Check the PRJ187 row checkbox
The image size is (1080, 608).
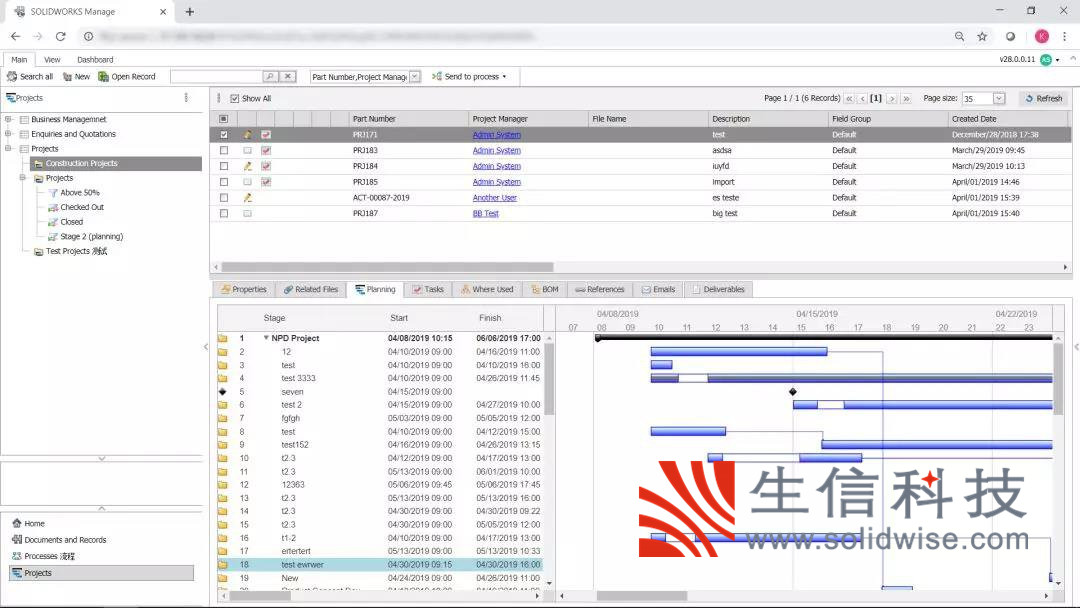(224, 213)
